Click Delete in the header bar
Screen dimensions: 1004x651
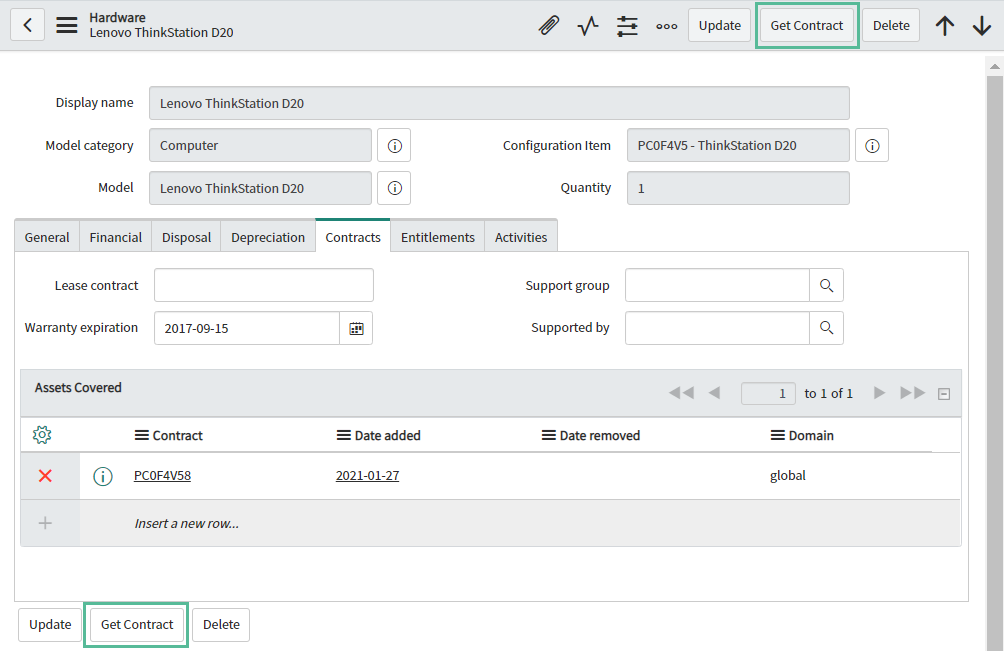(x=891, y=26)
